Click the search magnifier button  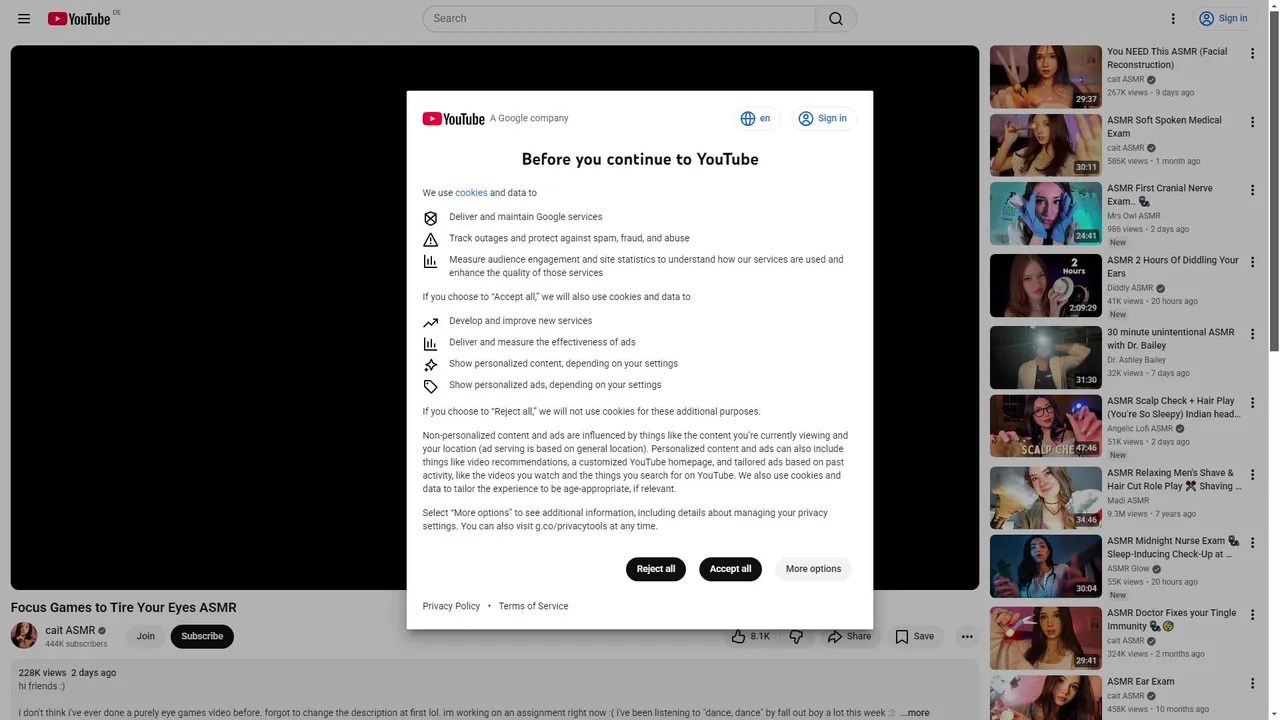pos(836,18)
